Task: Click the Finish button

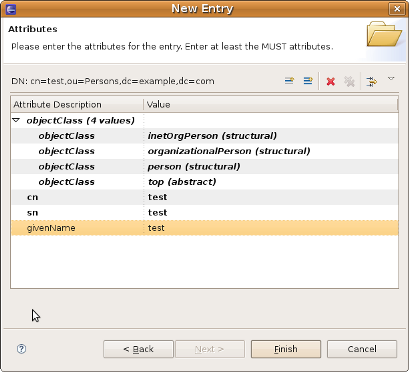Action: [x=286, y=349]
